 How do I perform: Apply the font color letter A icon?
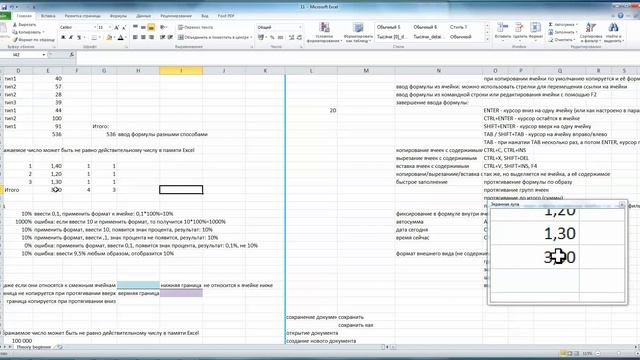click(120, 38)
